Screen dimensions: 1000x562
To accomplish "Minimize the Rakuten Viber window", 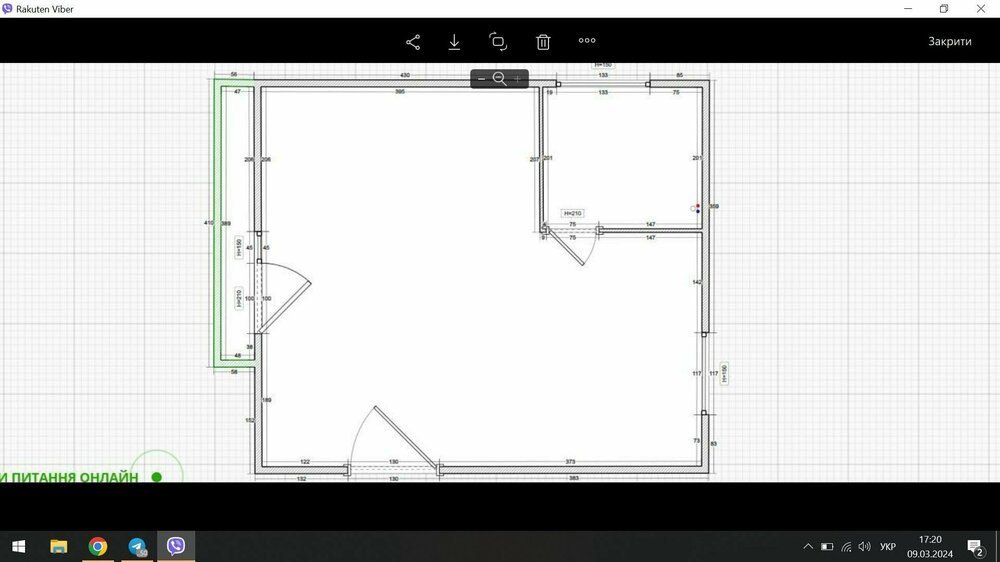I will tap(908, 9).
